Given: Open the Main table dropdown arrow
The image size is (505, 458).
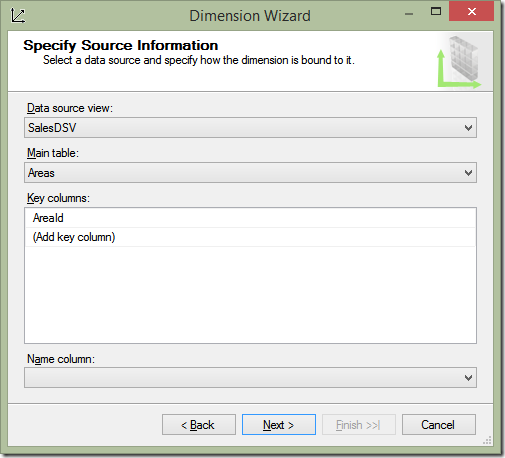Looking at the screenshot, I should (468, 173).
